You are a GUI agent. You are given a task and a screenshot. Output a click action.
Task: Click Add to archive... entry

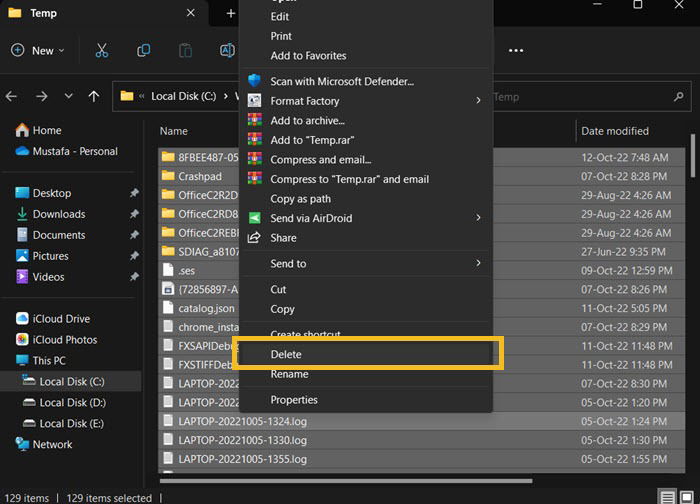pyautogui.click(x=366, y=121)
